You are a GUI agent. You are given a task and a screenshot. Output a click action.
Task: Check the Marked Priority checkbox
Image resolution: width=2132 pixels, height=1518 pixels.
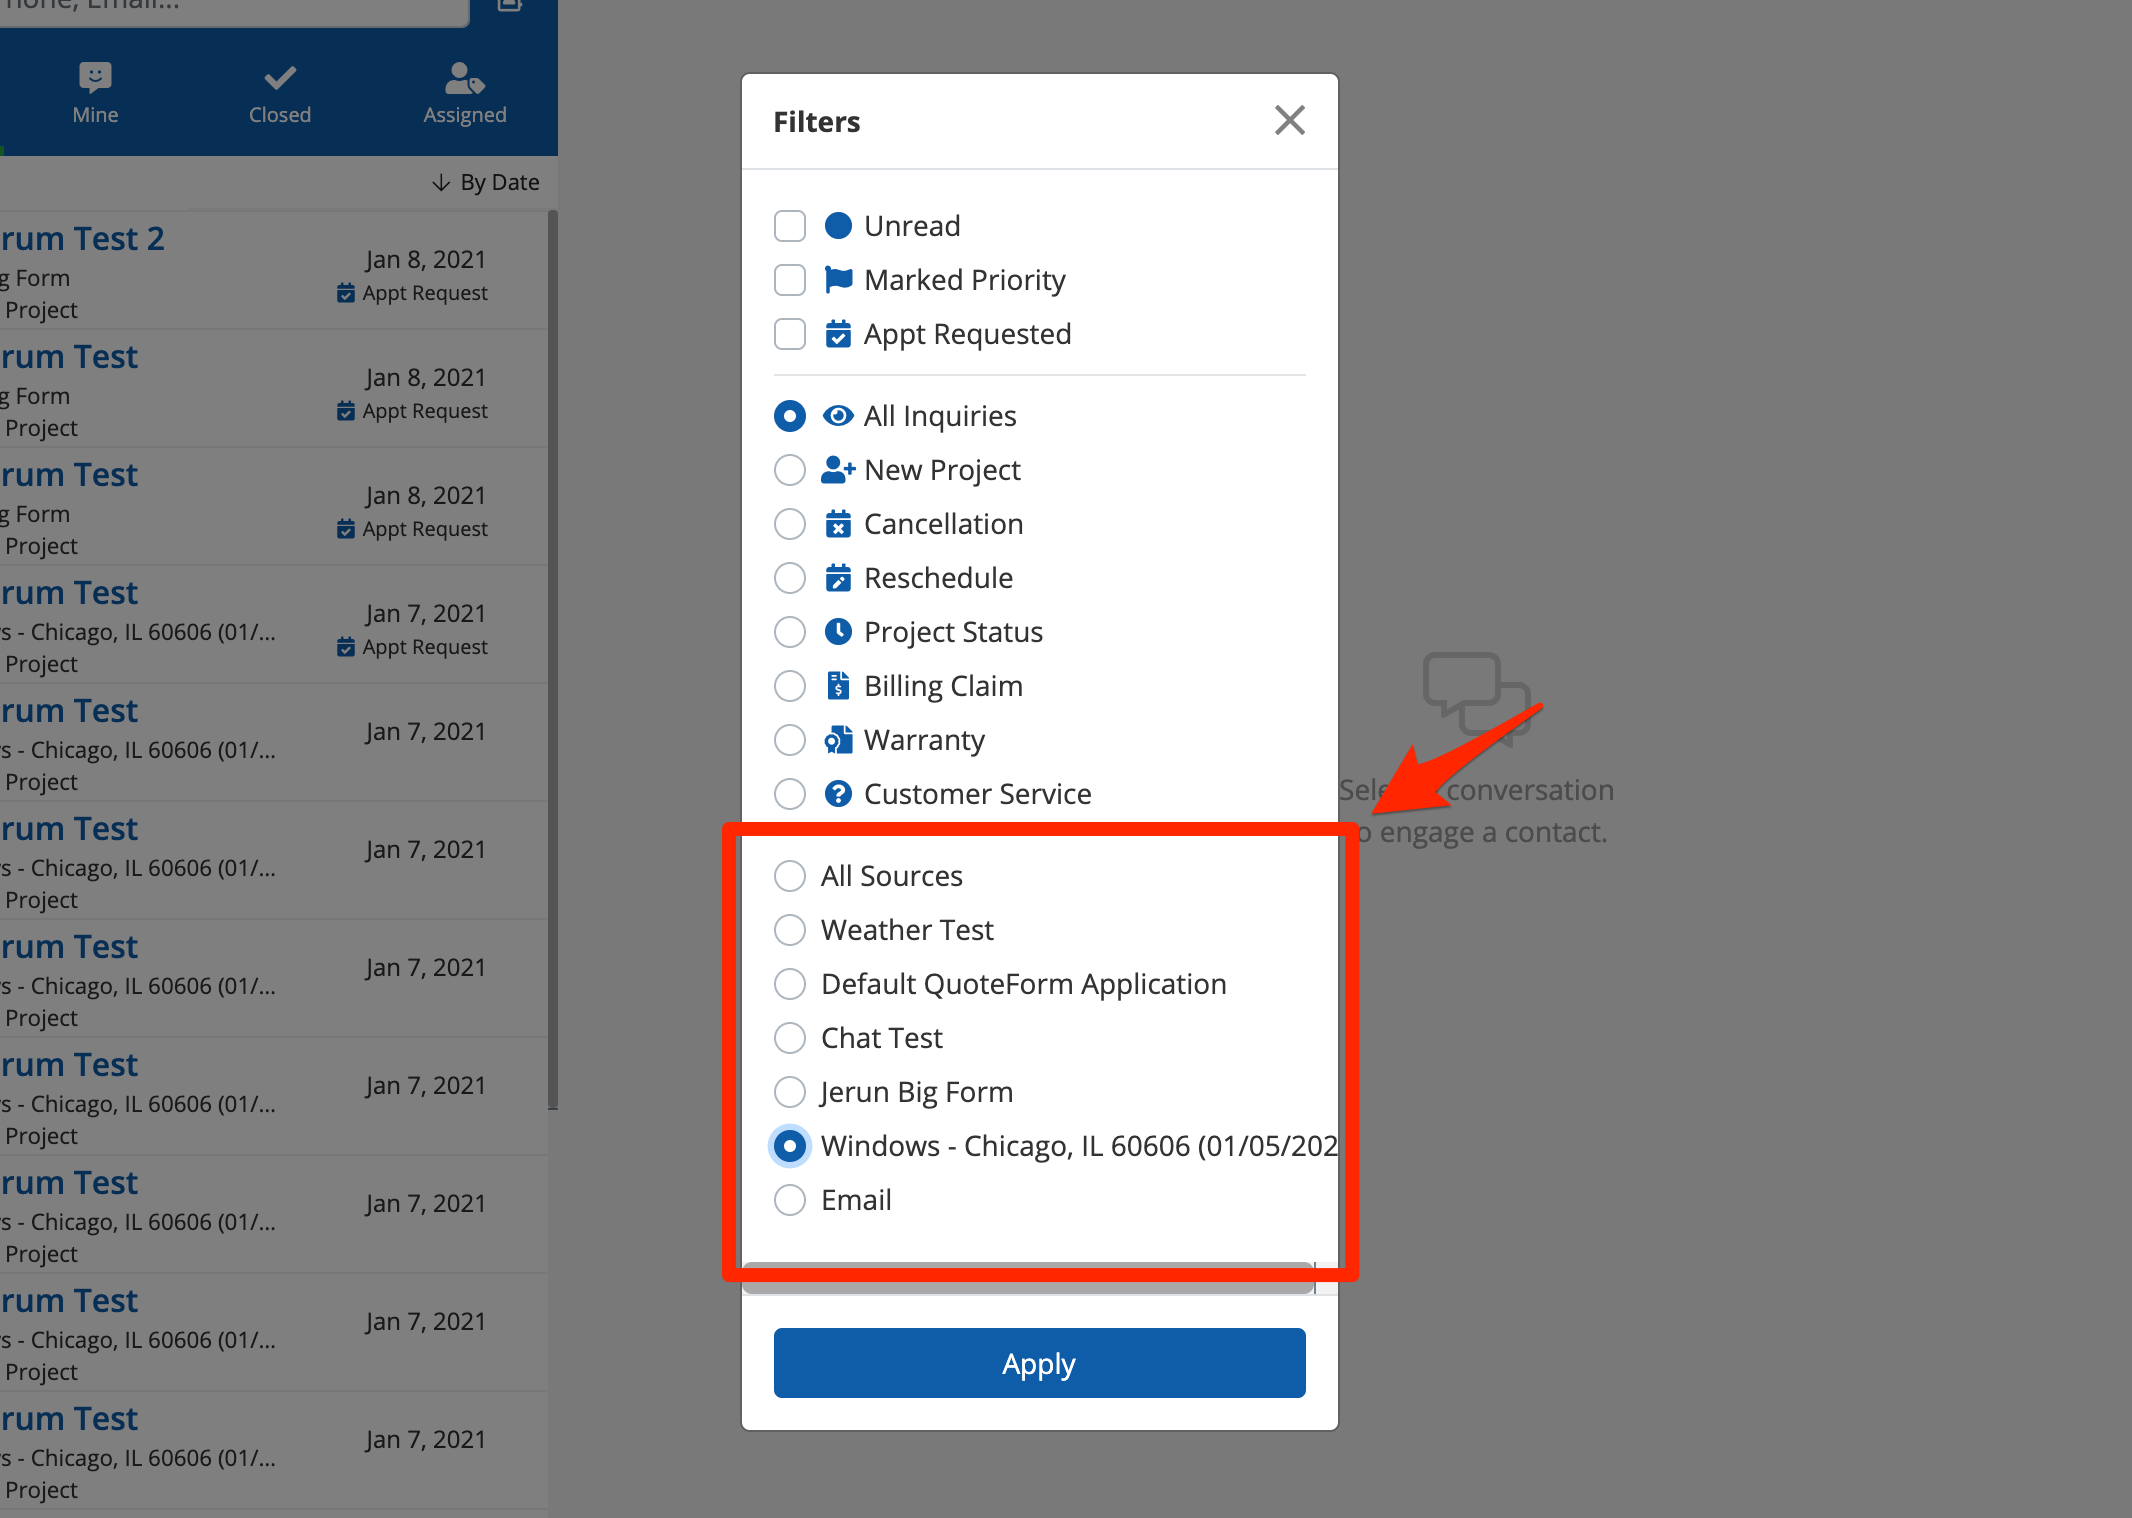(790, 280)
